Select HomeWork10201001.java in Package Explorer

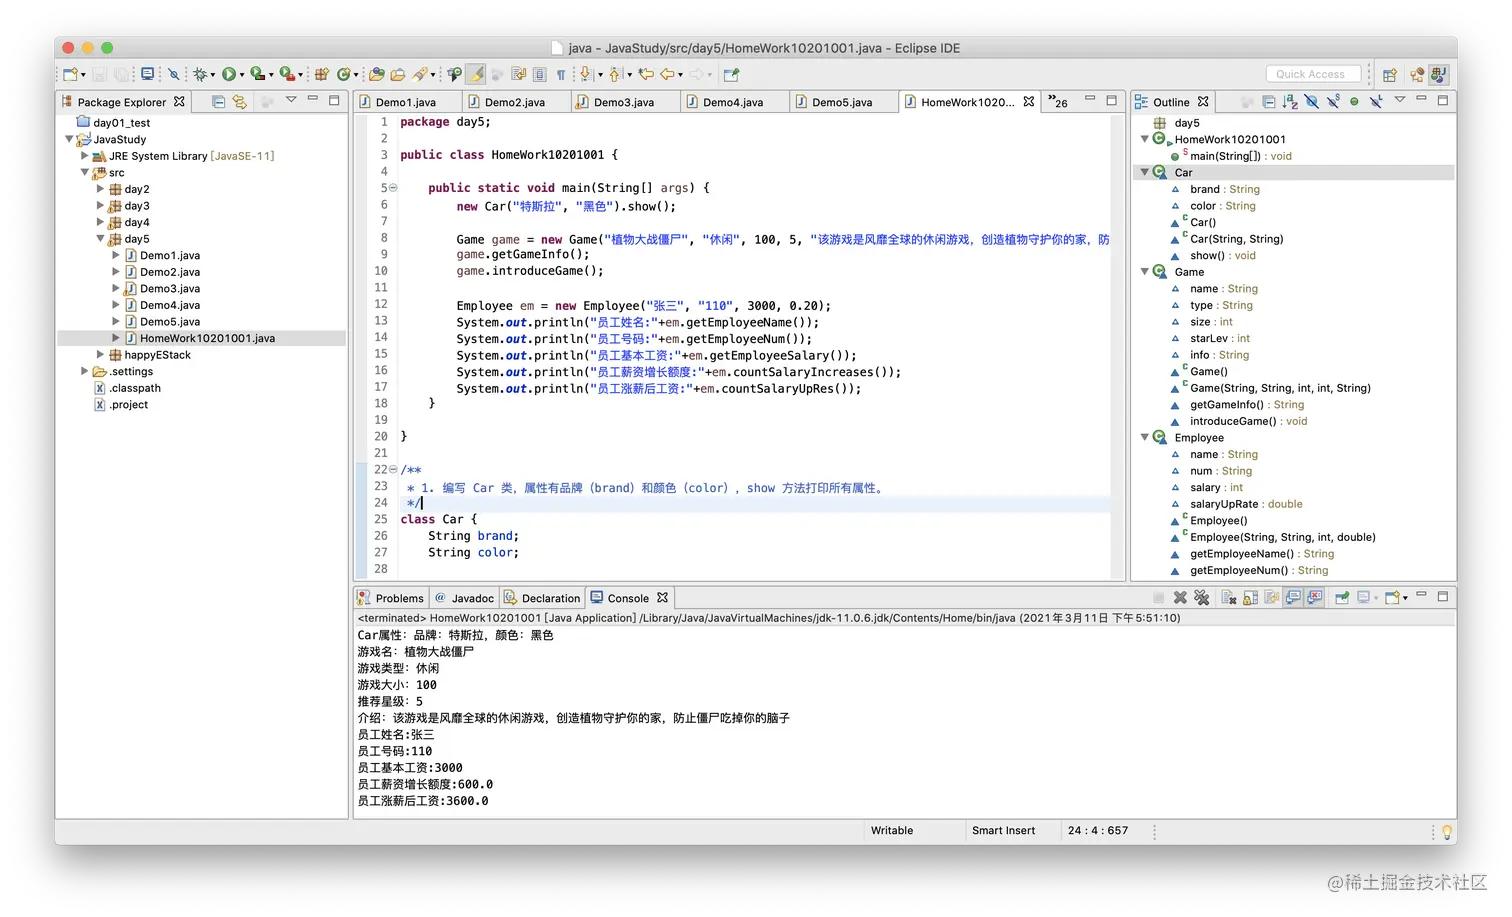(x=207, y=338)
